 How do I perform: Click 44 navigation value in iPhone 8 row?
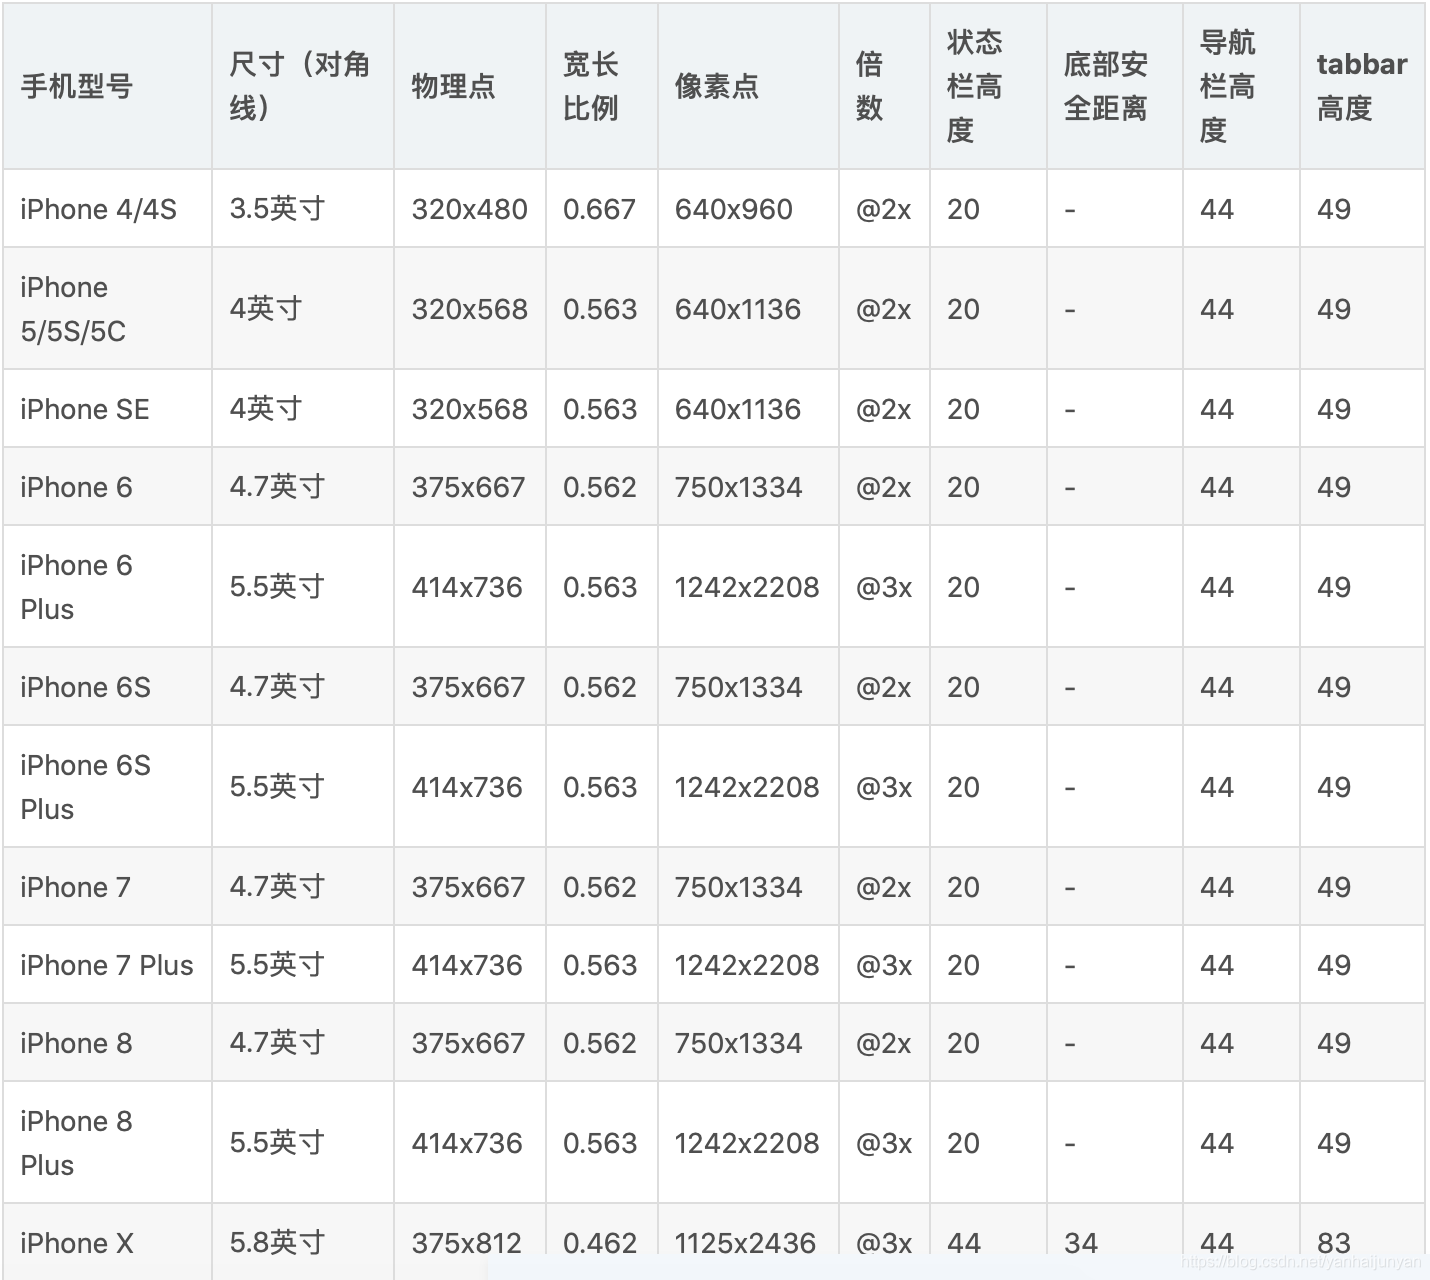1217,1043
